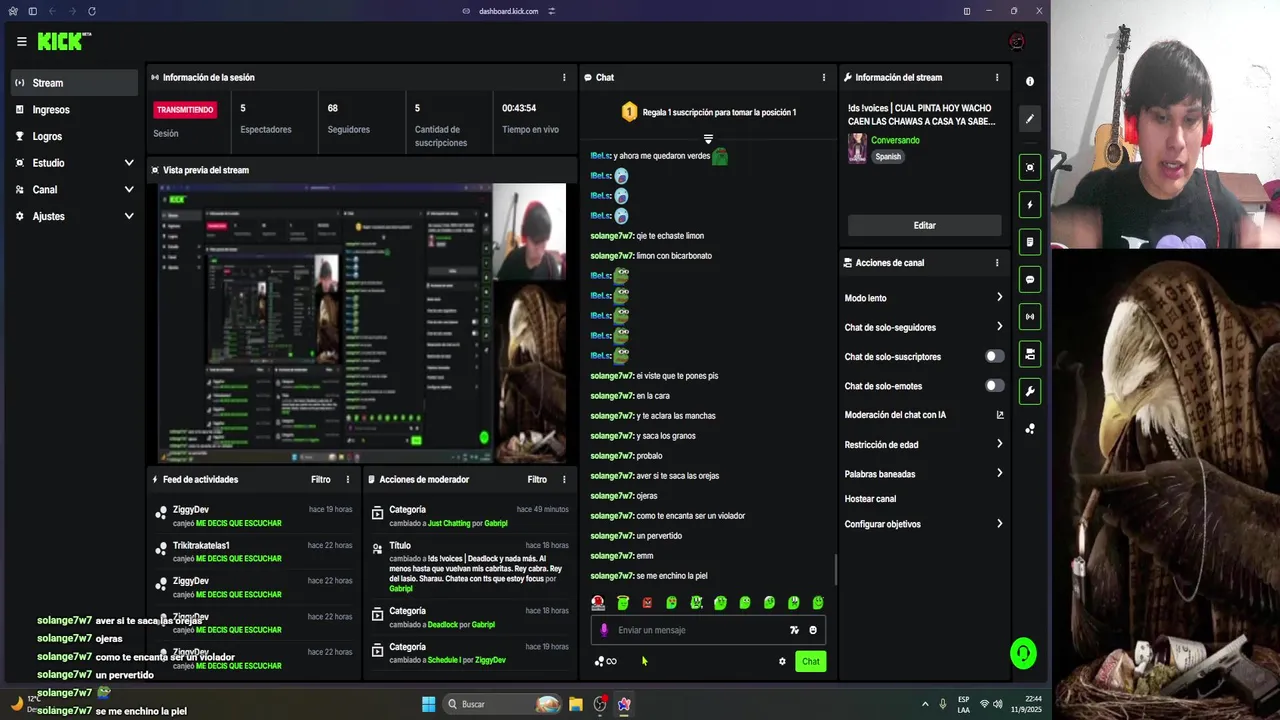Screen dimensions: 1280x720
Task: Click the chat bubble icon in right toolbar
Action: click(x=1030, y=279)
